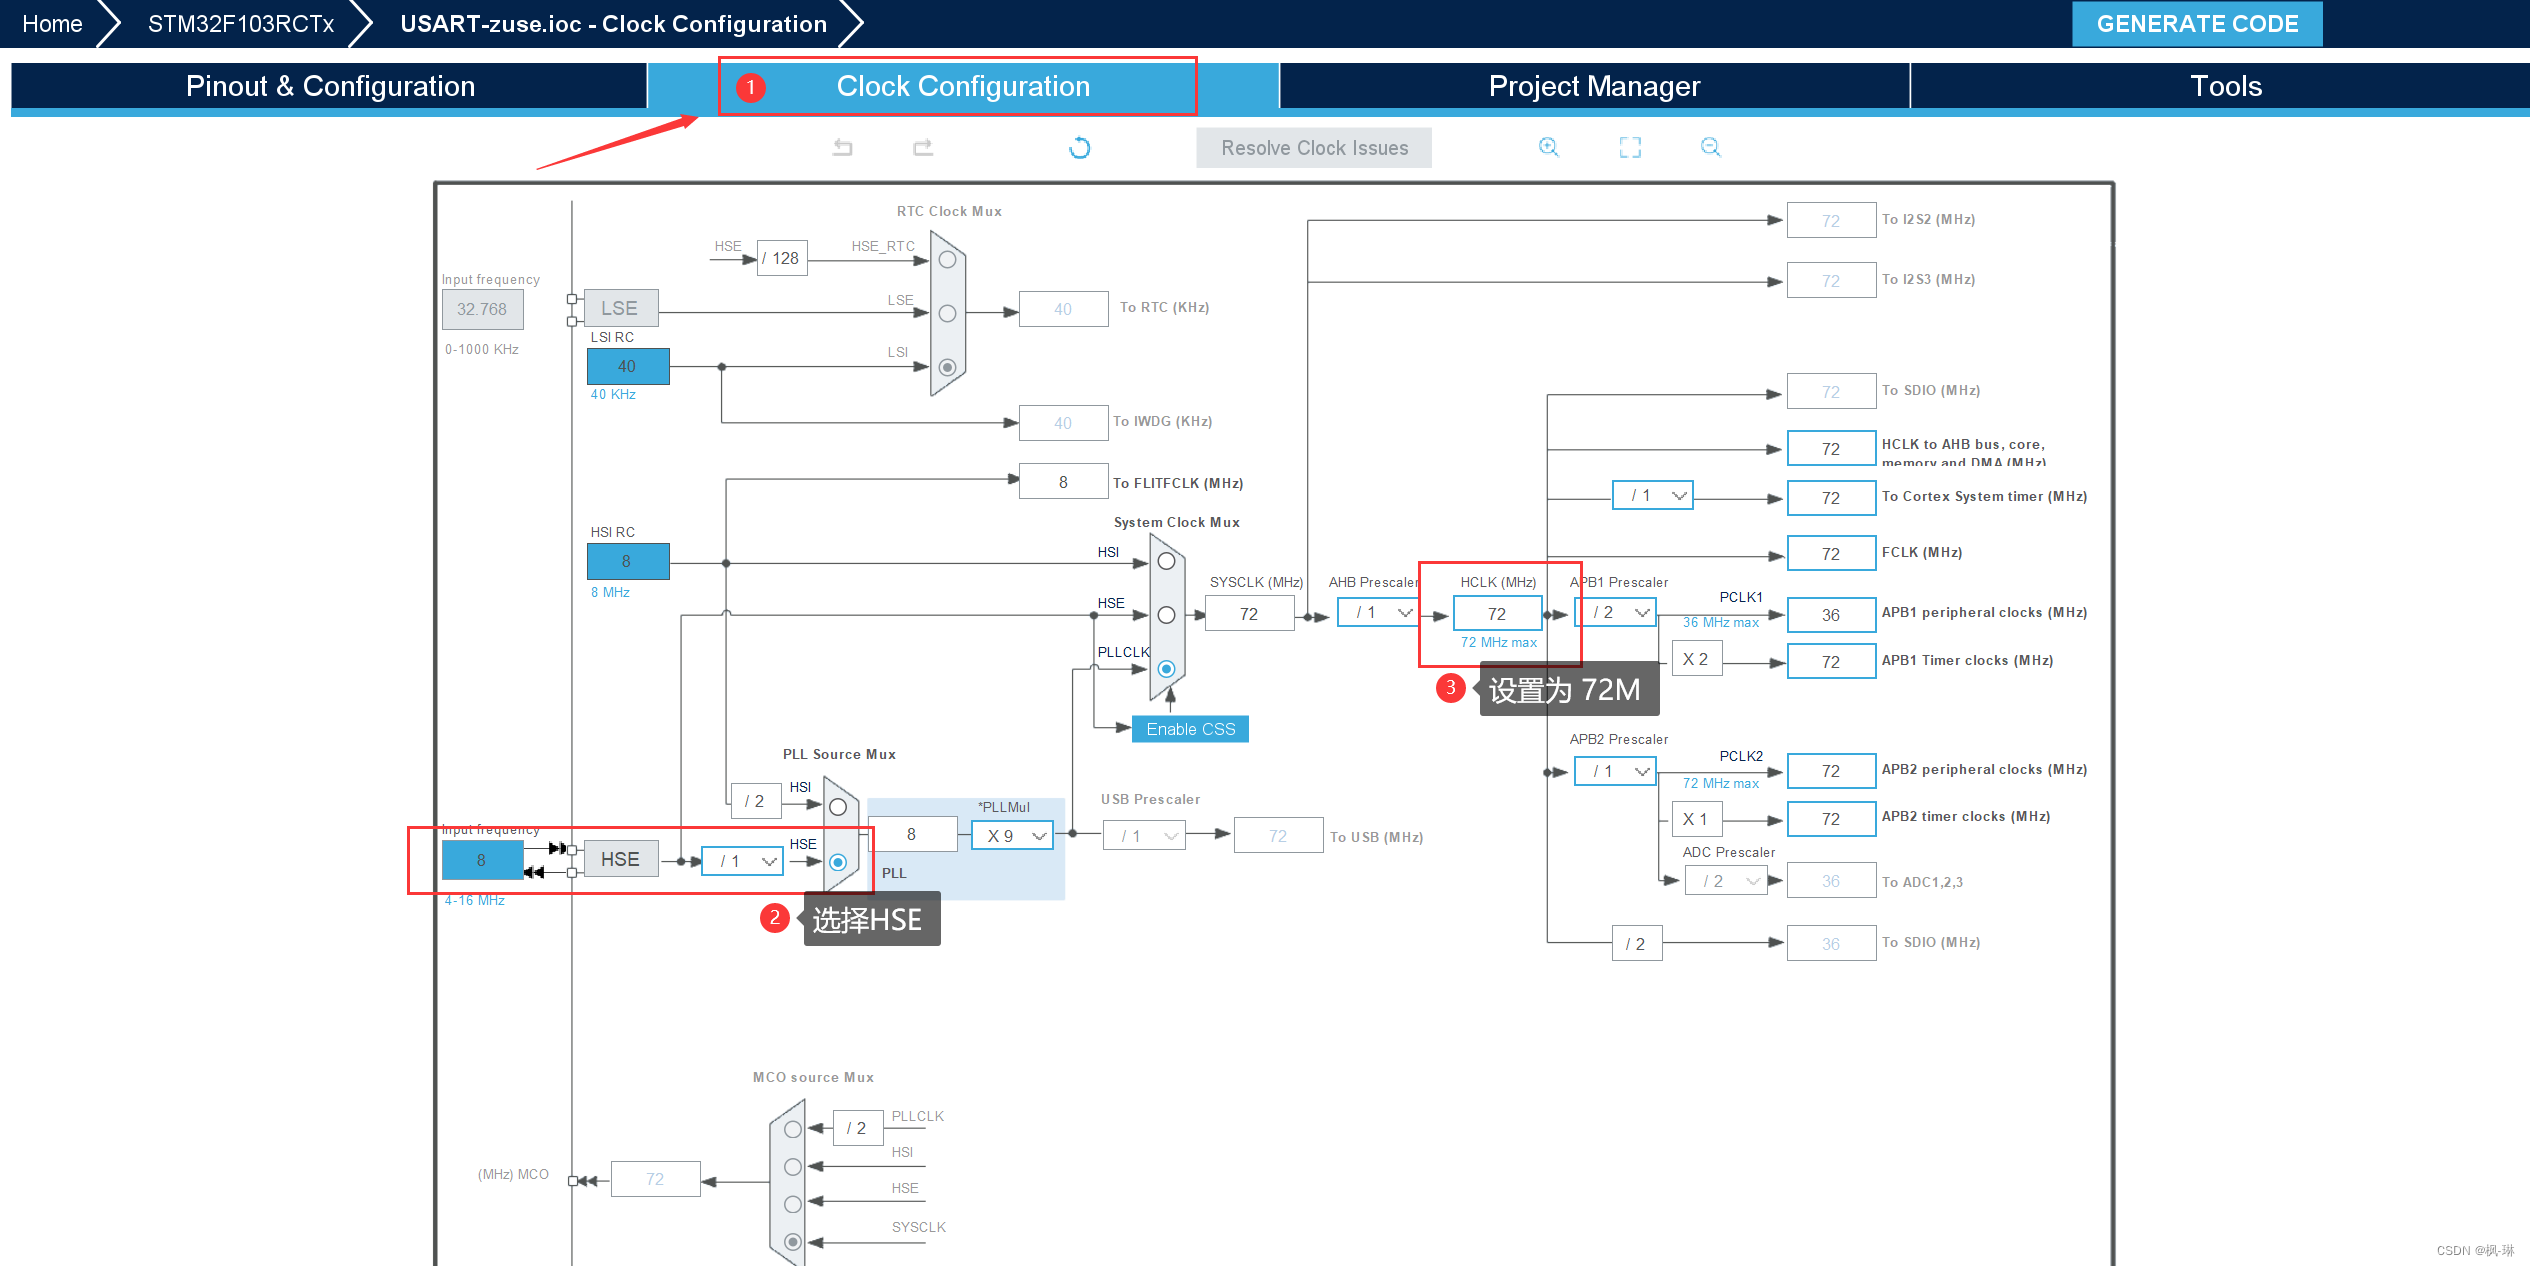Screen dimensions: 2530x1266
Task: Click the HCLK (MHz) value field
Action: tap(1496, 614)
